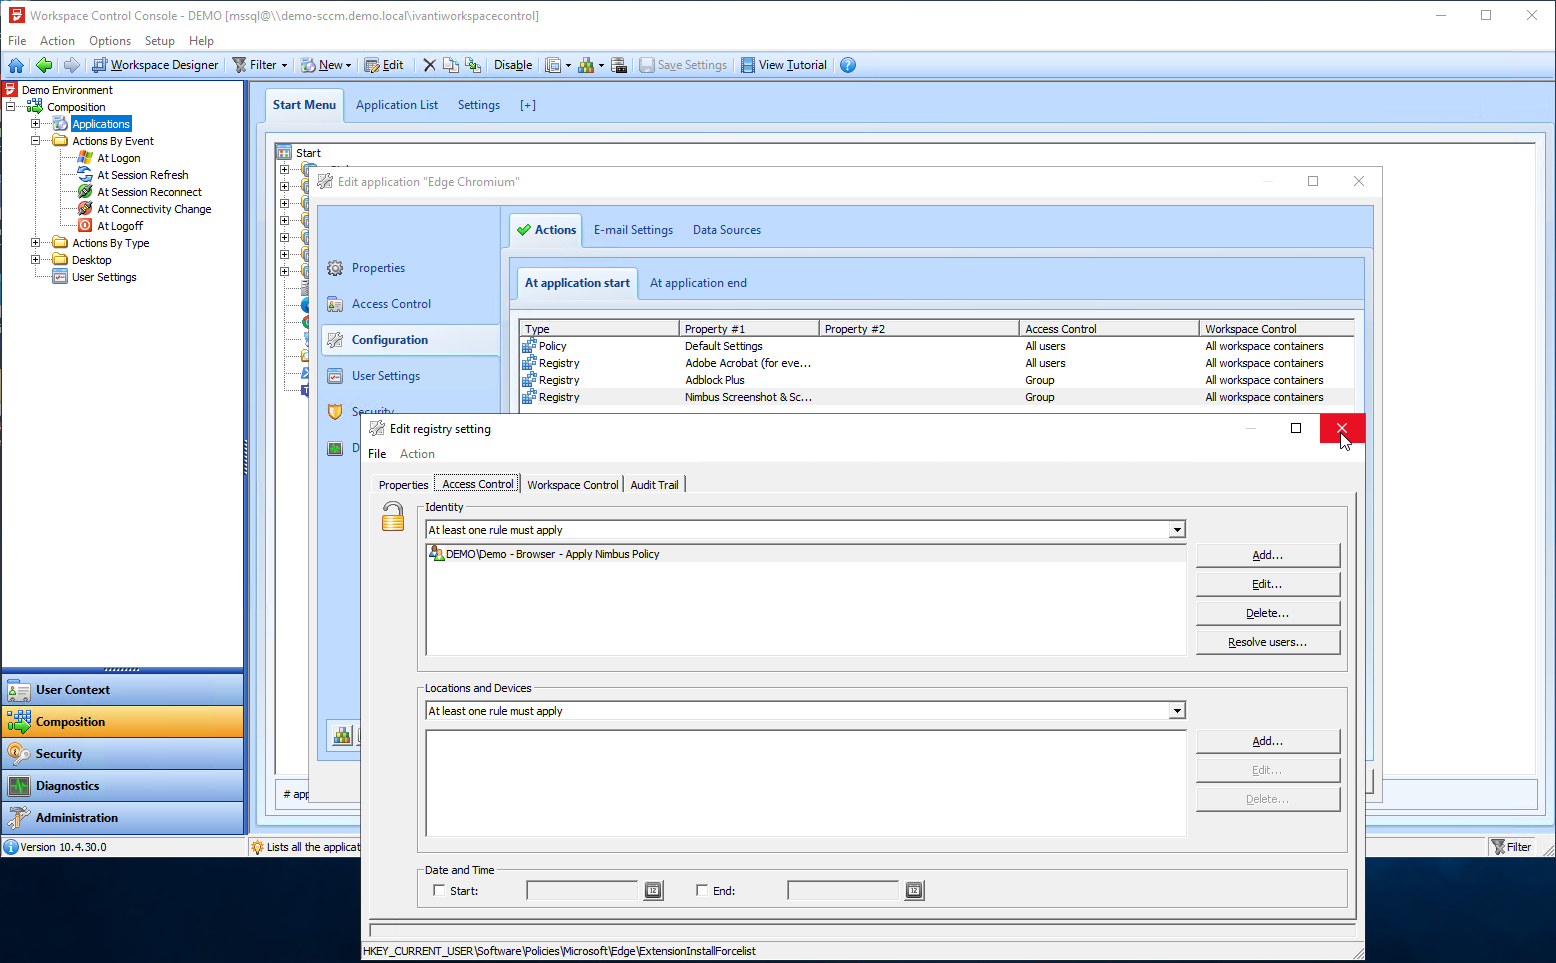Enable the End date checkbox
Viewport: 1556px width, 963px height.
[x=702, y=890]
